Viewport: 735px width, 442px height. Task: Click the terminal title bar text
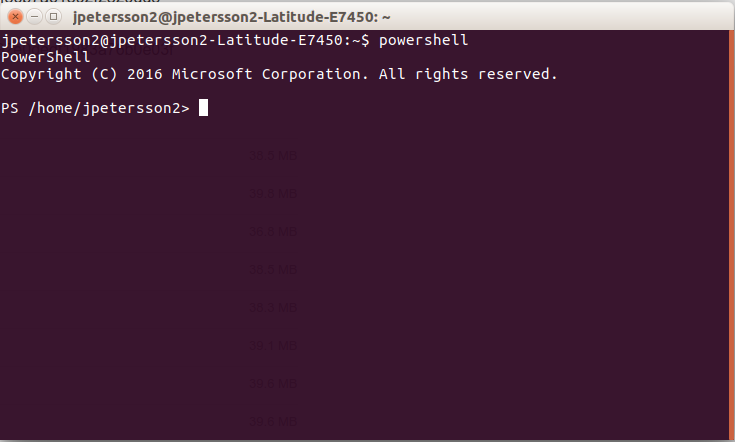click(x=232, y=17)
